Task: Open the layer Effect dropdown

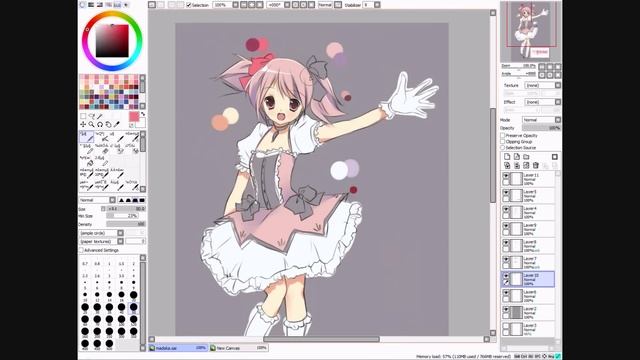Action: 558,102
